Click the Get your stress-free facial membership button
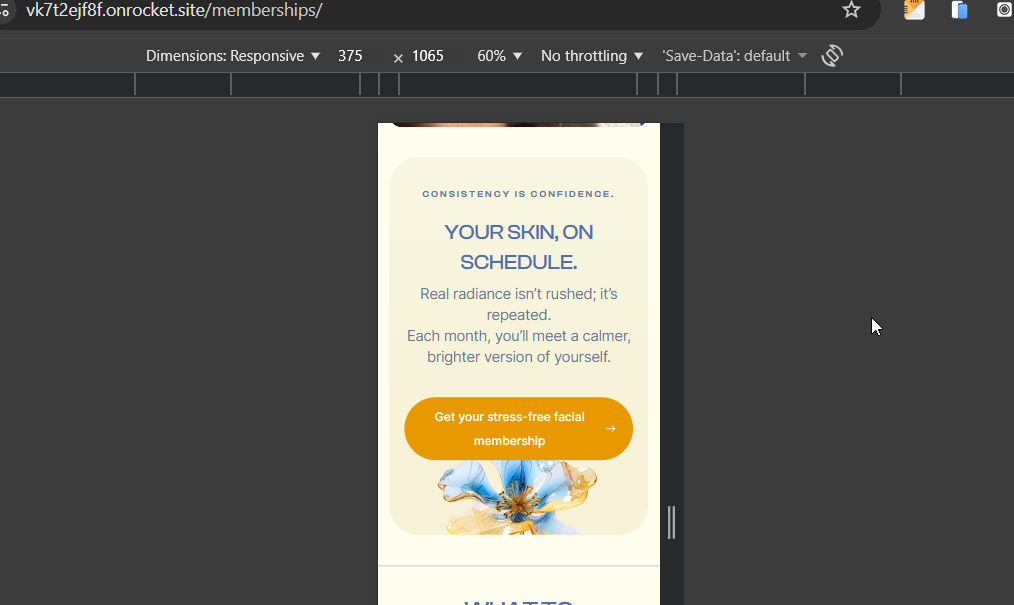Viewport: 1014px width, 605px height. click(518, 429)
